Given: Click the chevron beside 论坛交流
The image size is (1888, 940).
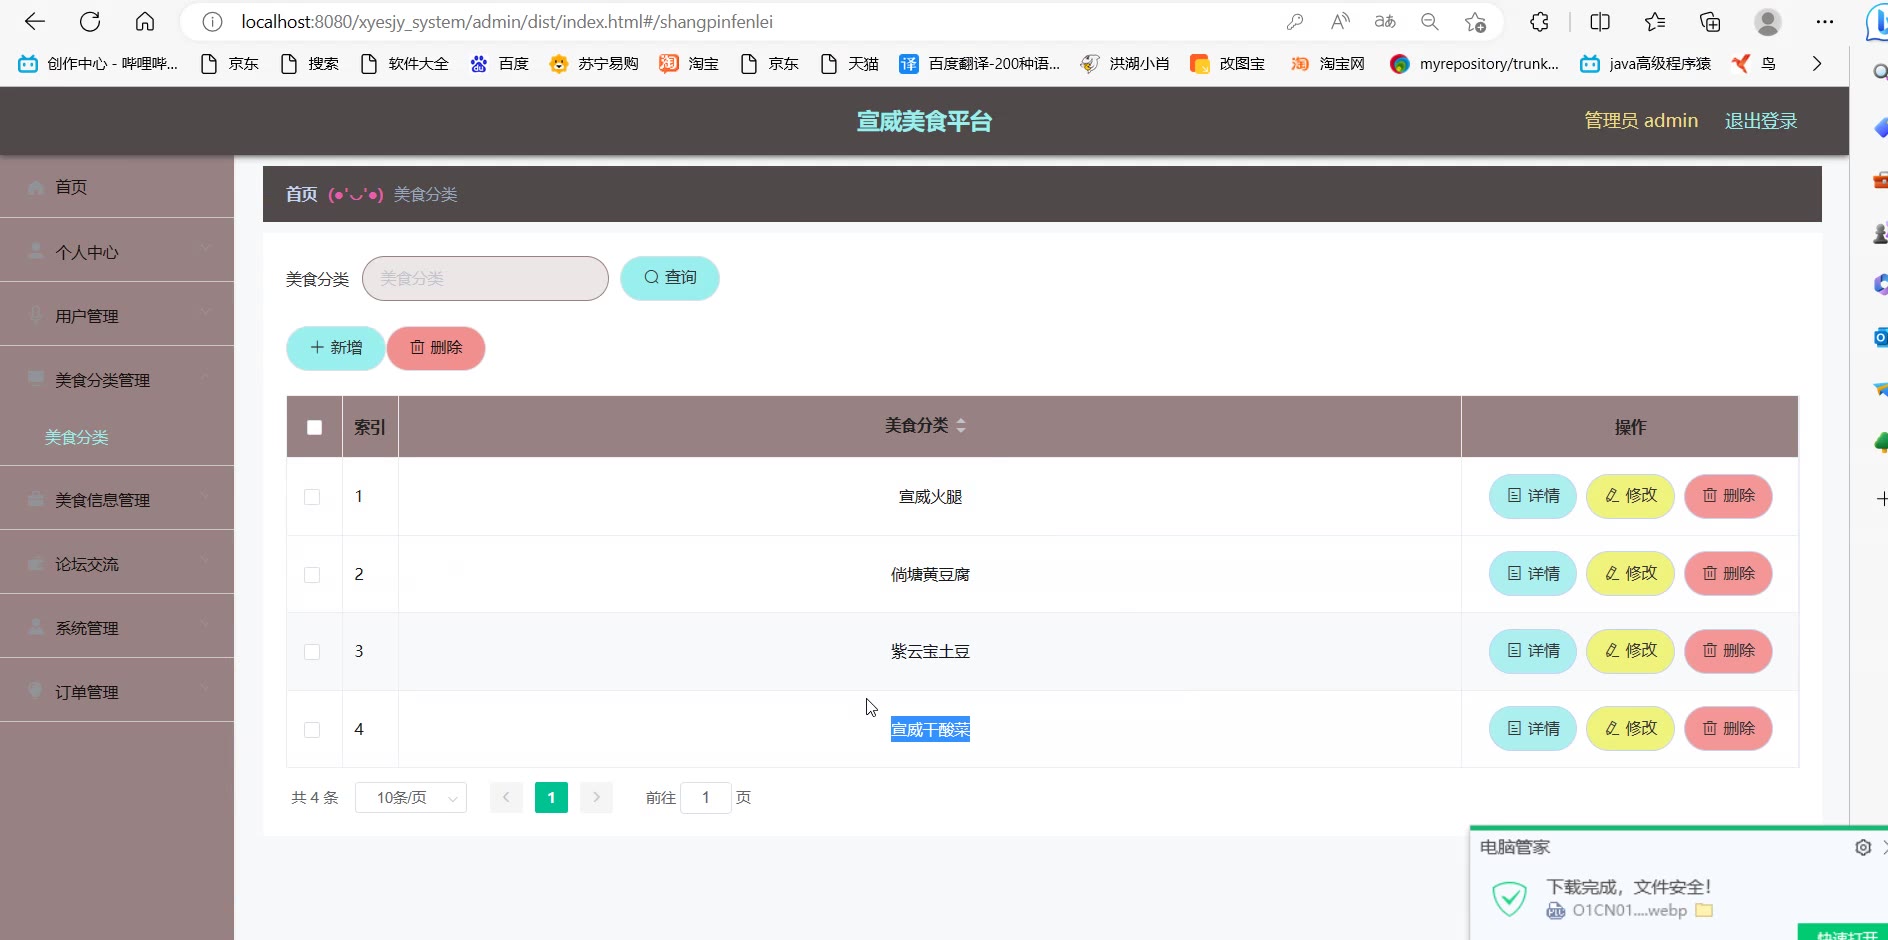Looking at the screenshot, I should [205, 562].
